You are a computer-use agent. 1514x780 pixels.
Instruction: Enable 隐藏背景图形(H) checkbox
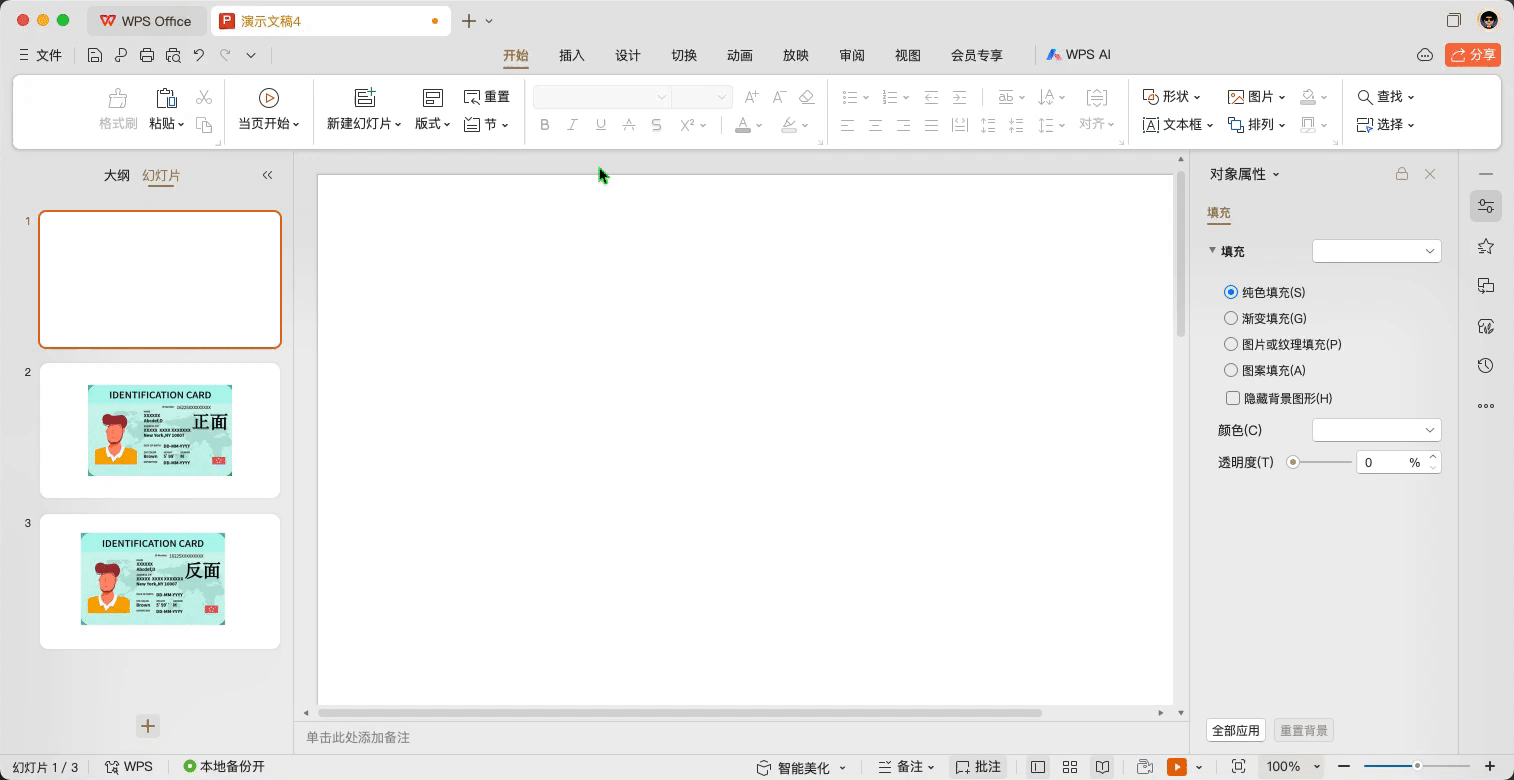click(1233, 398)
